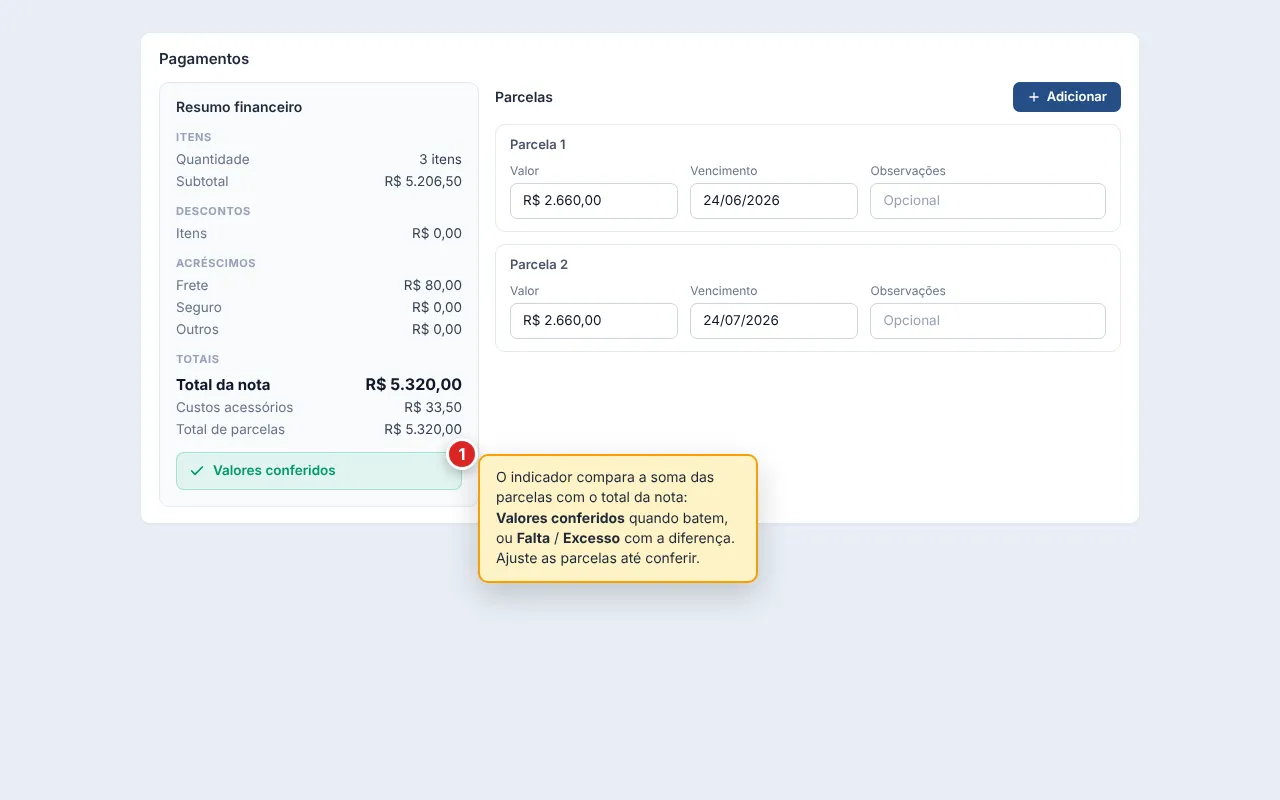Edit the Parcela 1 Vencimento date
The width and height of the screenshot is (1280, 800).
click(x=774, y=201)
